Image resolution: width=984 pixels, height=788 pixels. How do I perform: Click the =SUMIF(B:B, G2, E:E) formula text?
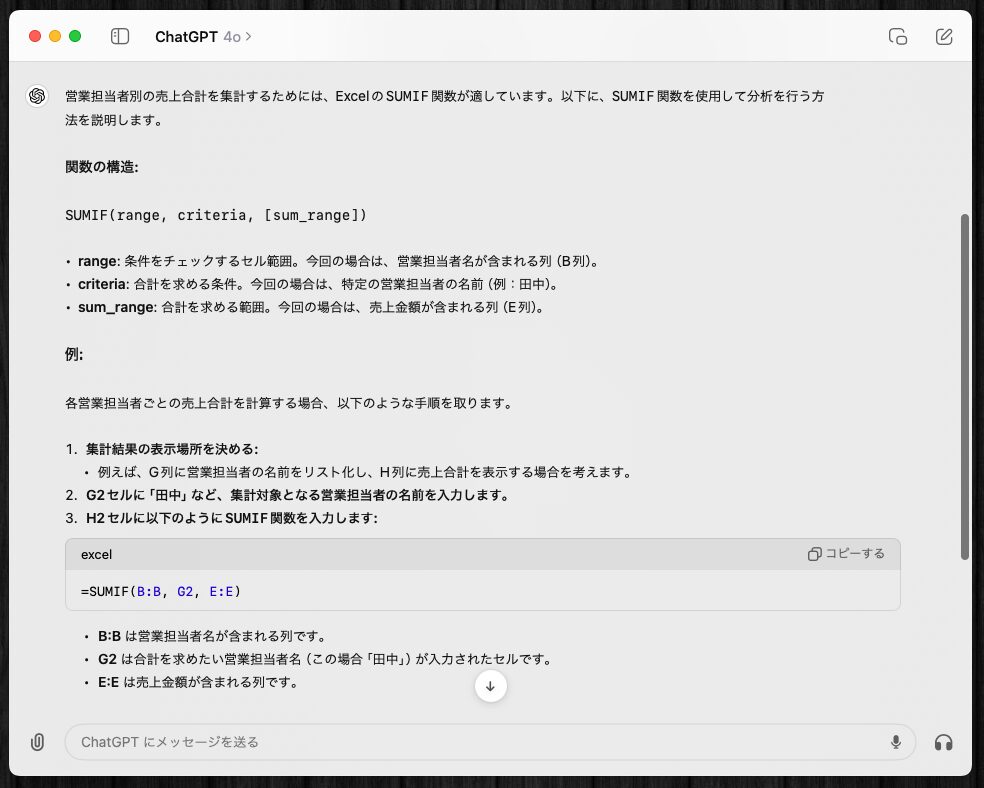click(161, 591)
